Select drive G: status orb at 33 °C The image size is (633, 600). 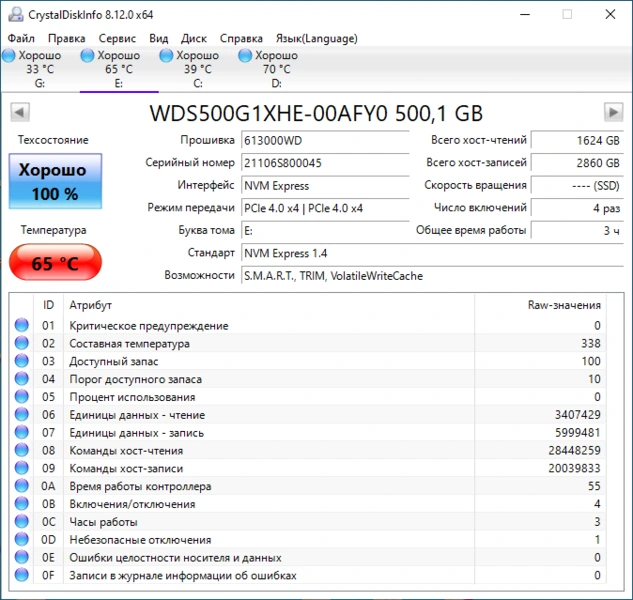tap(10, 56)
